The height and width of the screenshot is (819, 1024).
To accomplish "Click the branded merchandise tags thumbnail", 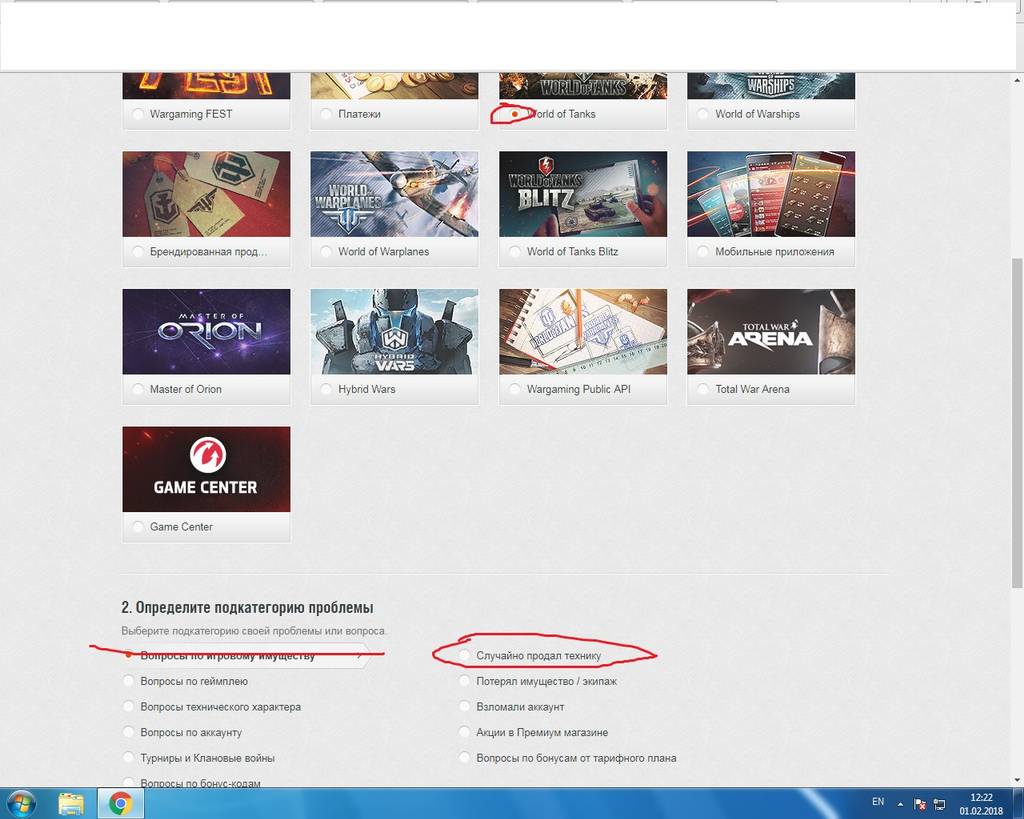I will [x=206, y=194].
